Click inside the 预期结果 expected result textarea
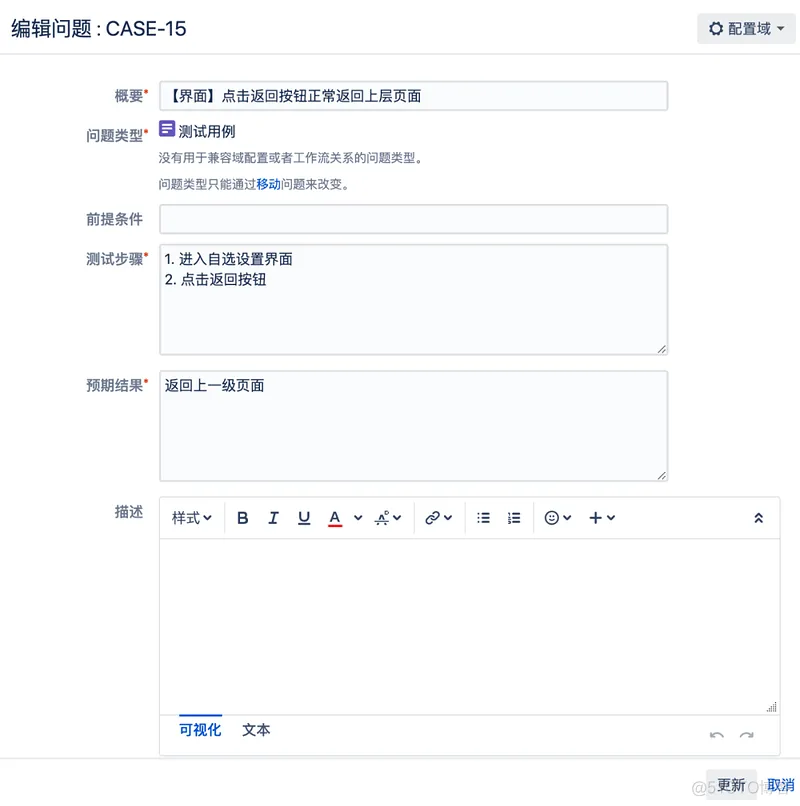 413,426
